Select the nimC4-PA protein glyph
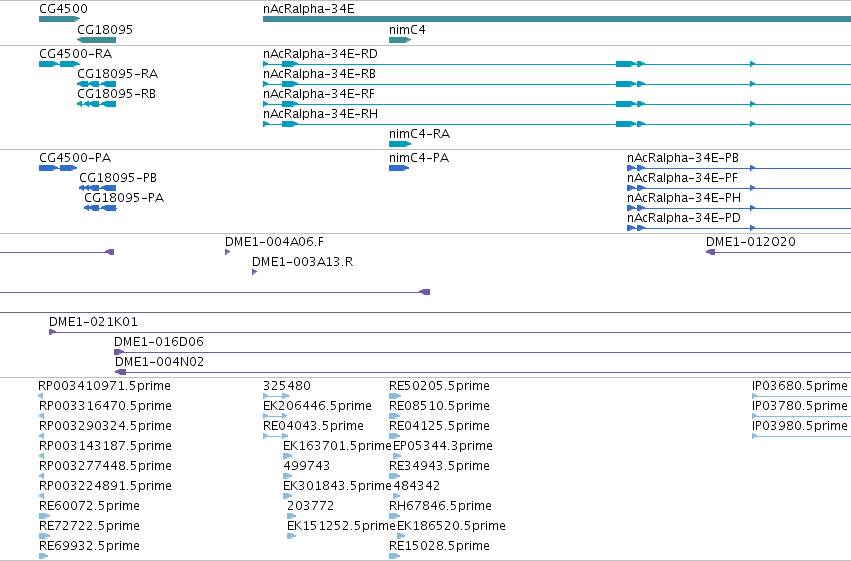 click(x=399, y=168)
